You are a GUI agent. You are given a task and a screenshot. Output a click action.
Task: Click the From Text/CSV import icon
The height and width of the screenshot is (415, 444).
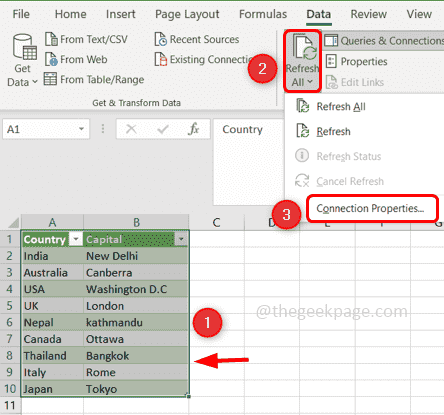[51, 39]
